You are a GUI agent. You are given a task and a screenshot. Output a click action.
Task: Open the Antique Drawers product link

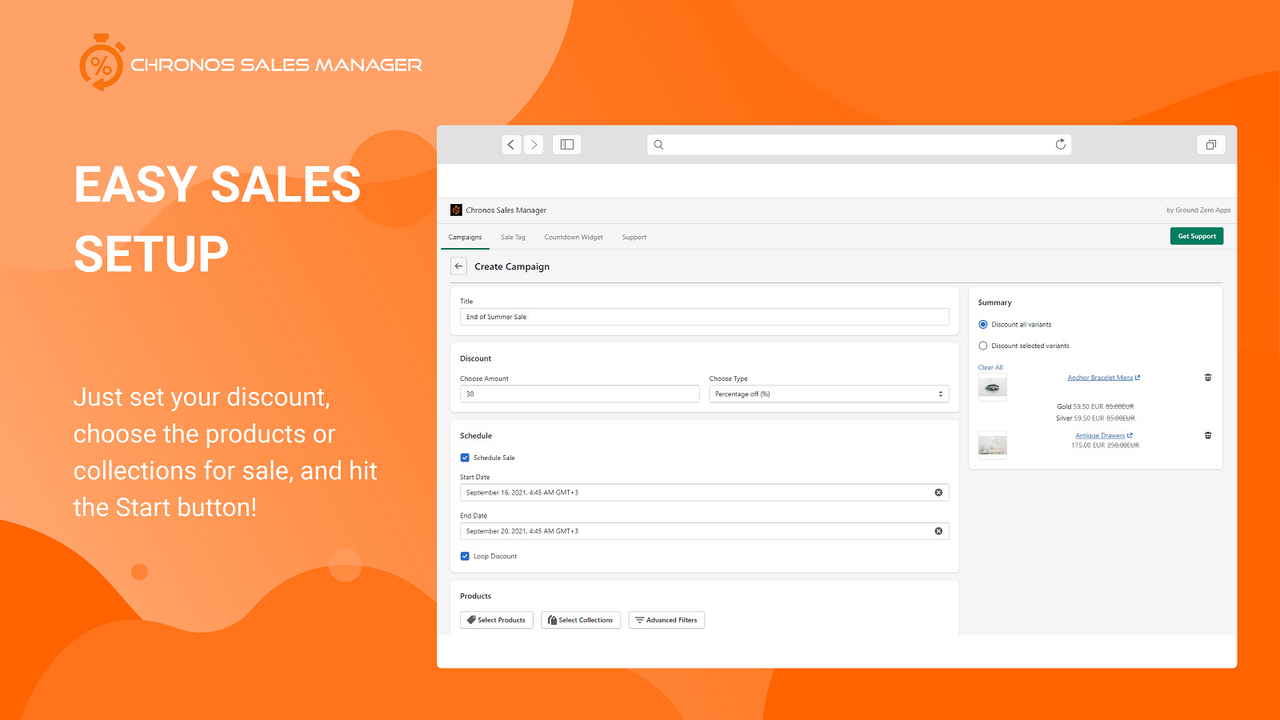pos(1104,436)
